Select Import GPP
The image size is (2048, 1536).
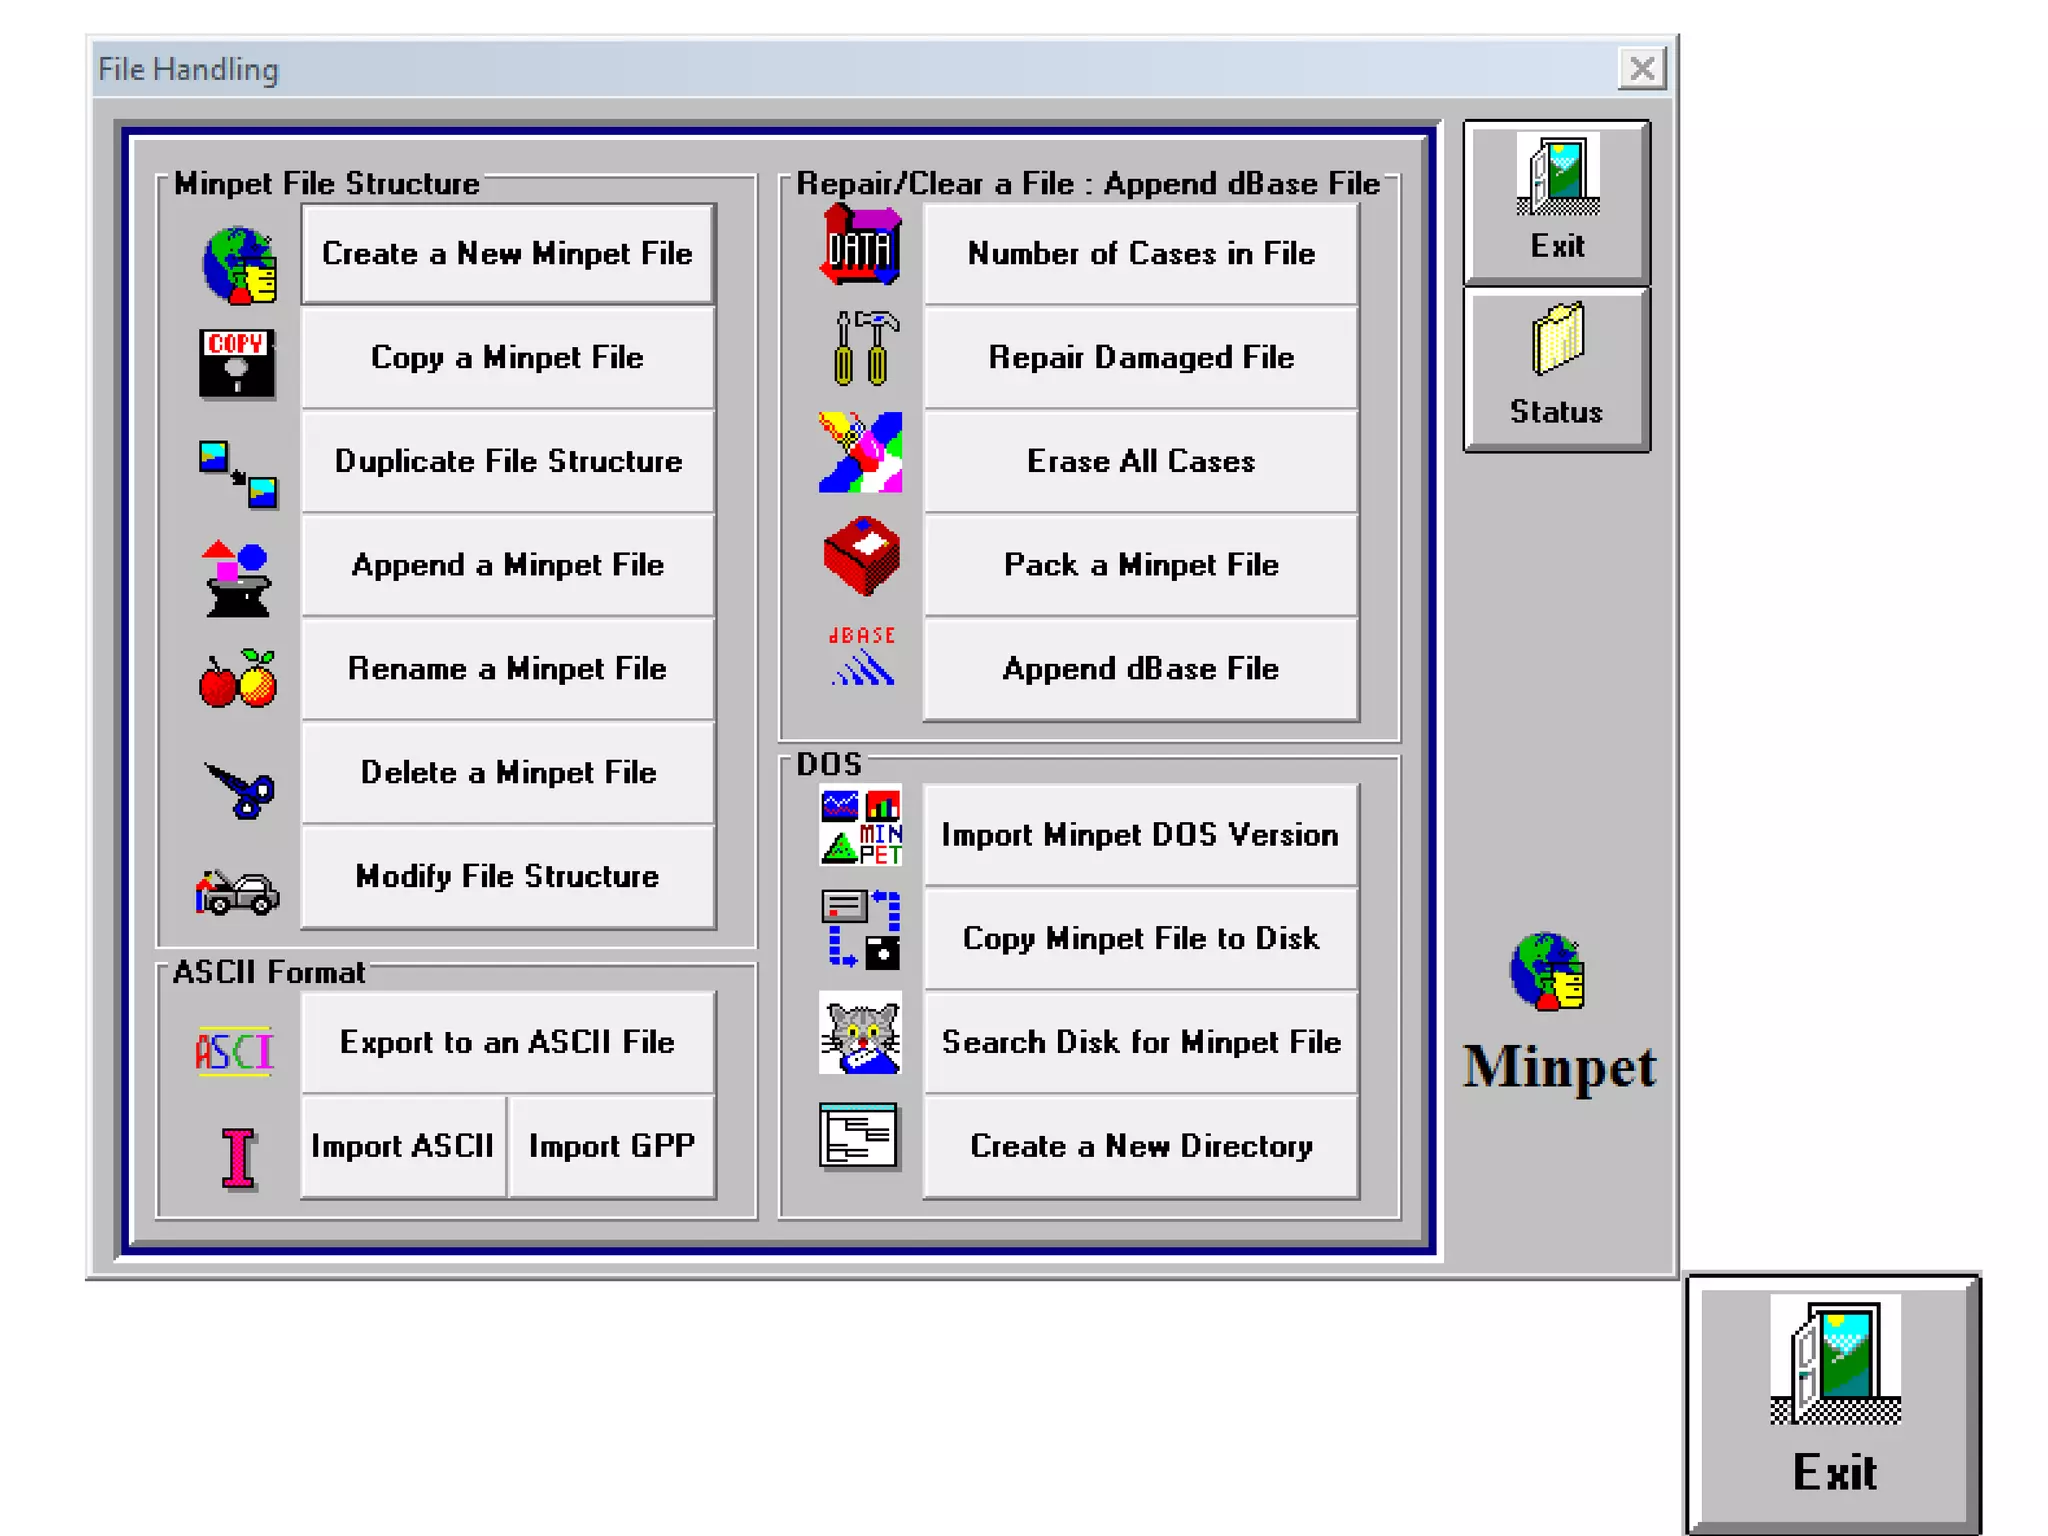611,1146
